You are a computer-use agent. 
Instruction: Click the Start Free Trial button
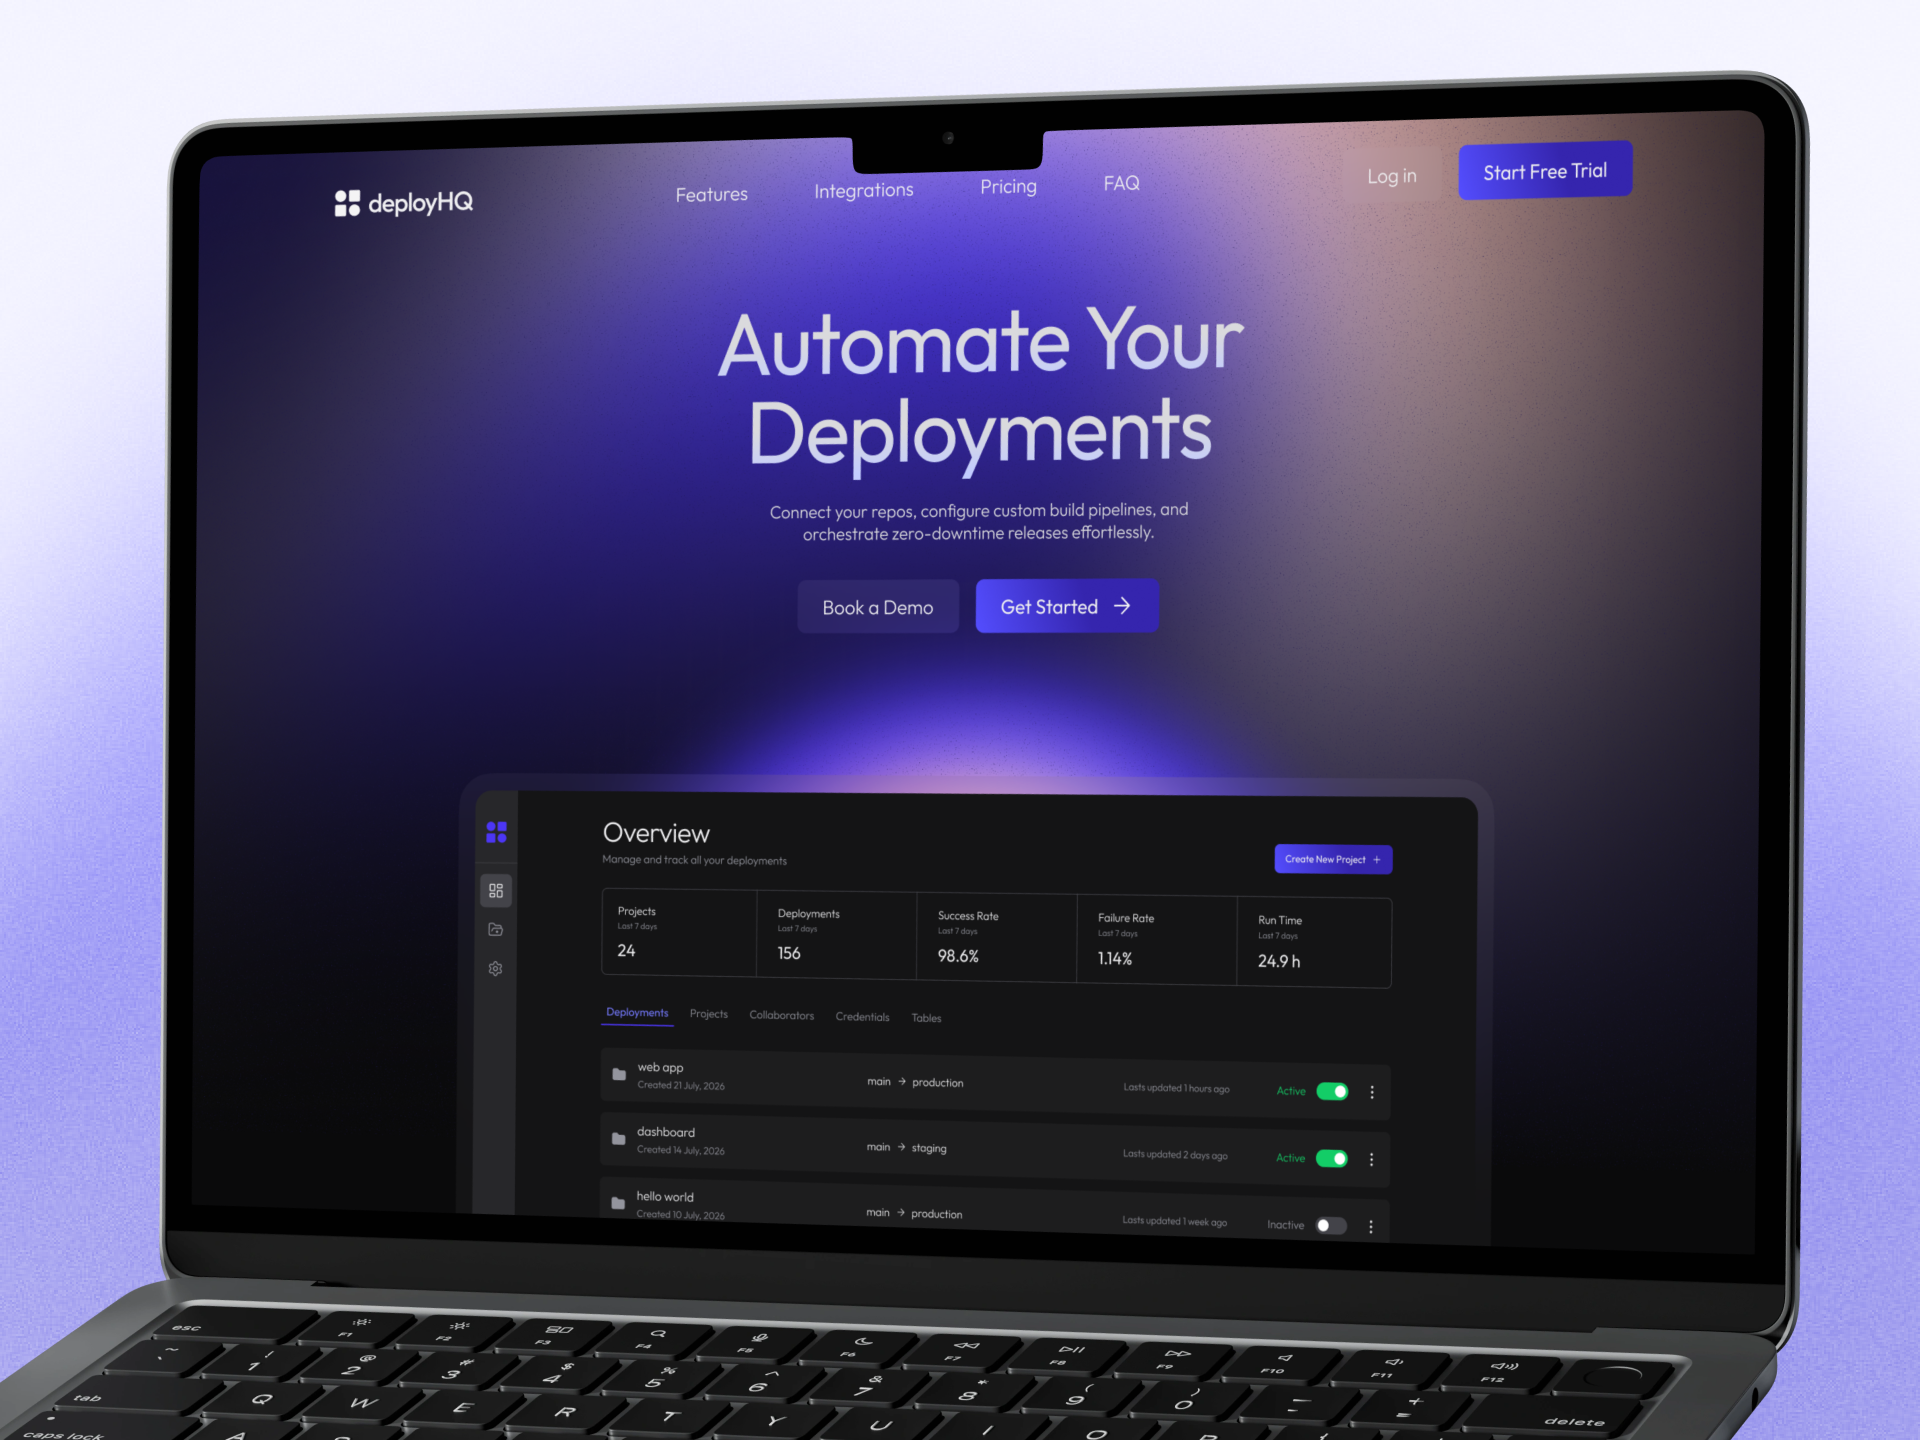point(1545,171)
